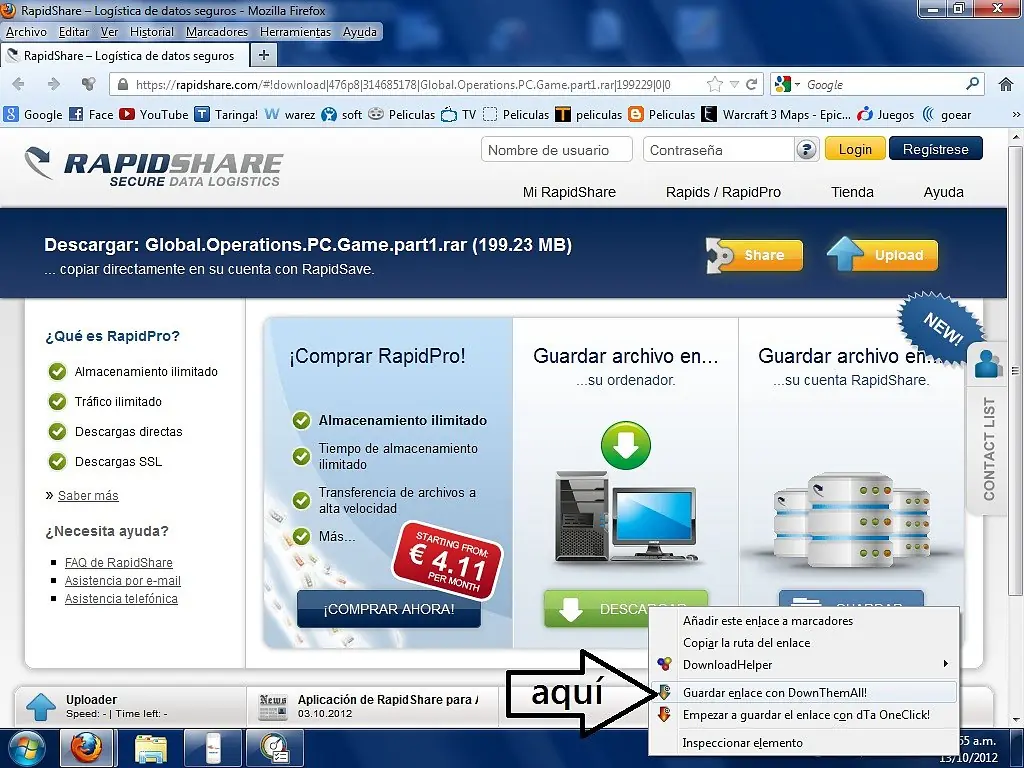Open the Face bookmark
Viewport: 1024px width, 768px height.
click(91, 115)
